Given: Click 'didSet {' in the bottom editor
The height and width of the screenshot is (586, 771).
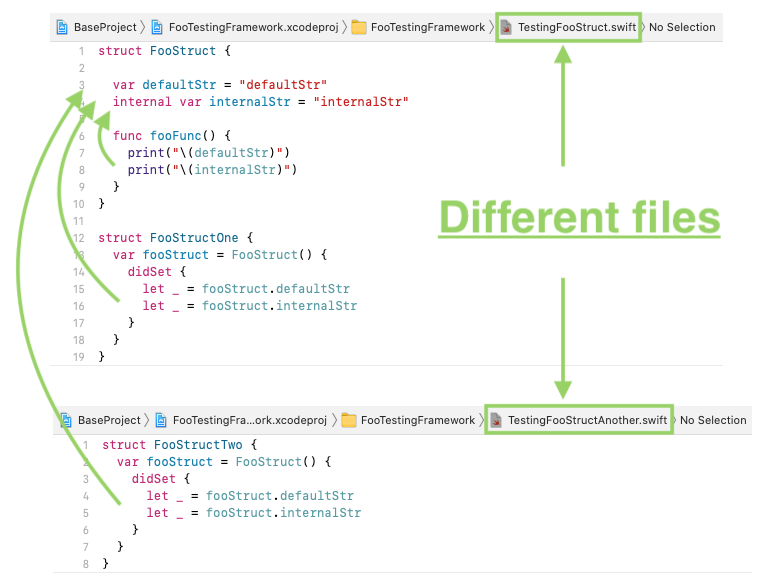Looking at the screenshot, I should [x=161, y=479].
